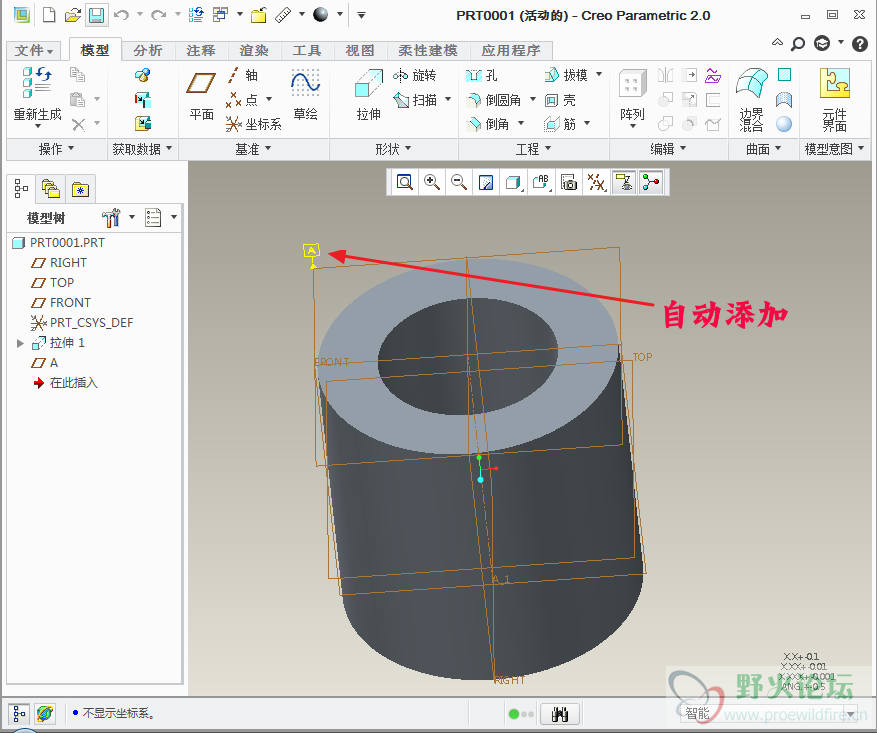Open the Component Interface (元件界面) tool
Screen dimensions: 877x733
834,100
